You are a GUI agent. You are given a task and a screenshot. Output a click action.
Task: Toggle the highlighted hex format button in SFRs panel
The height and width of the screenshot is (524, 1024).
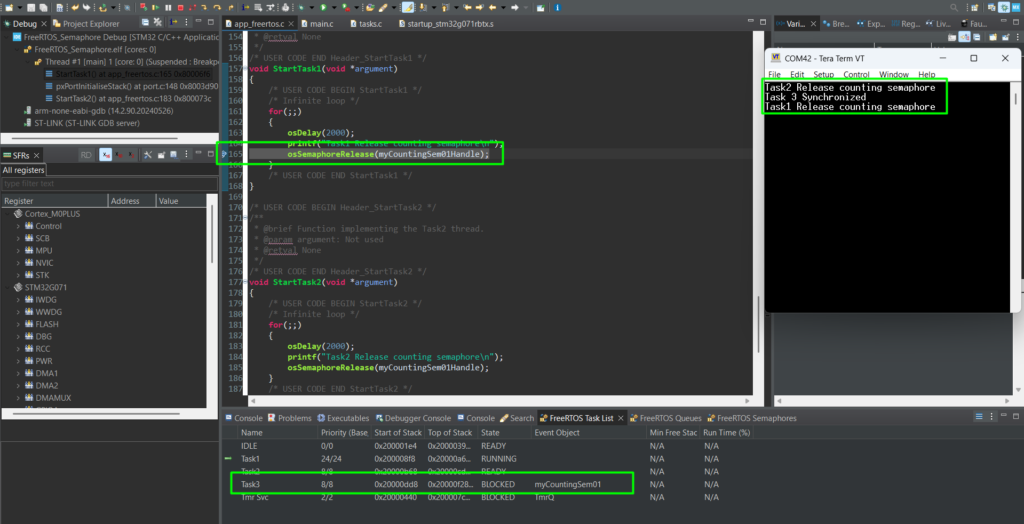tap(105, 154)
